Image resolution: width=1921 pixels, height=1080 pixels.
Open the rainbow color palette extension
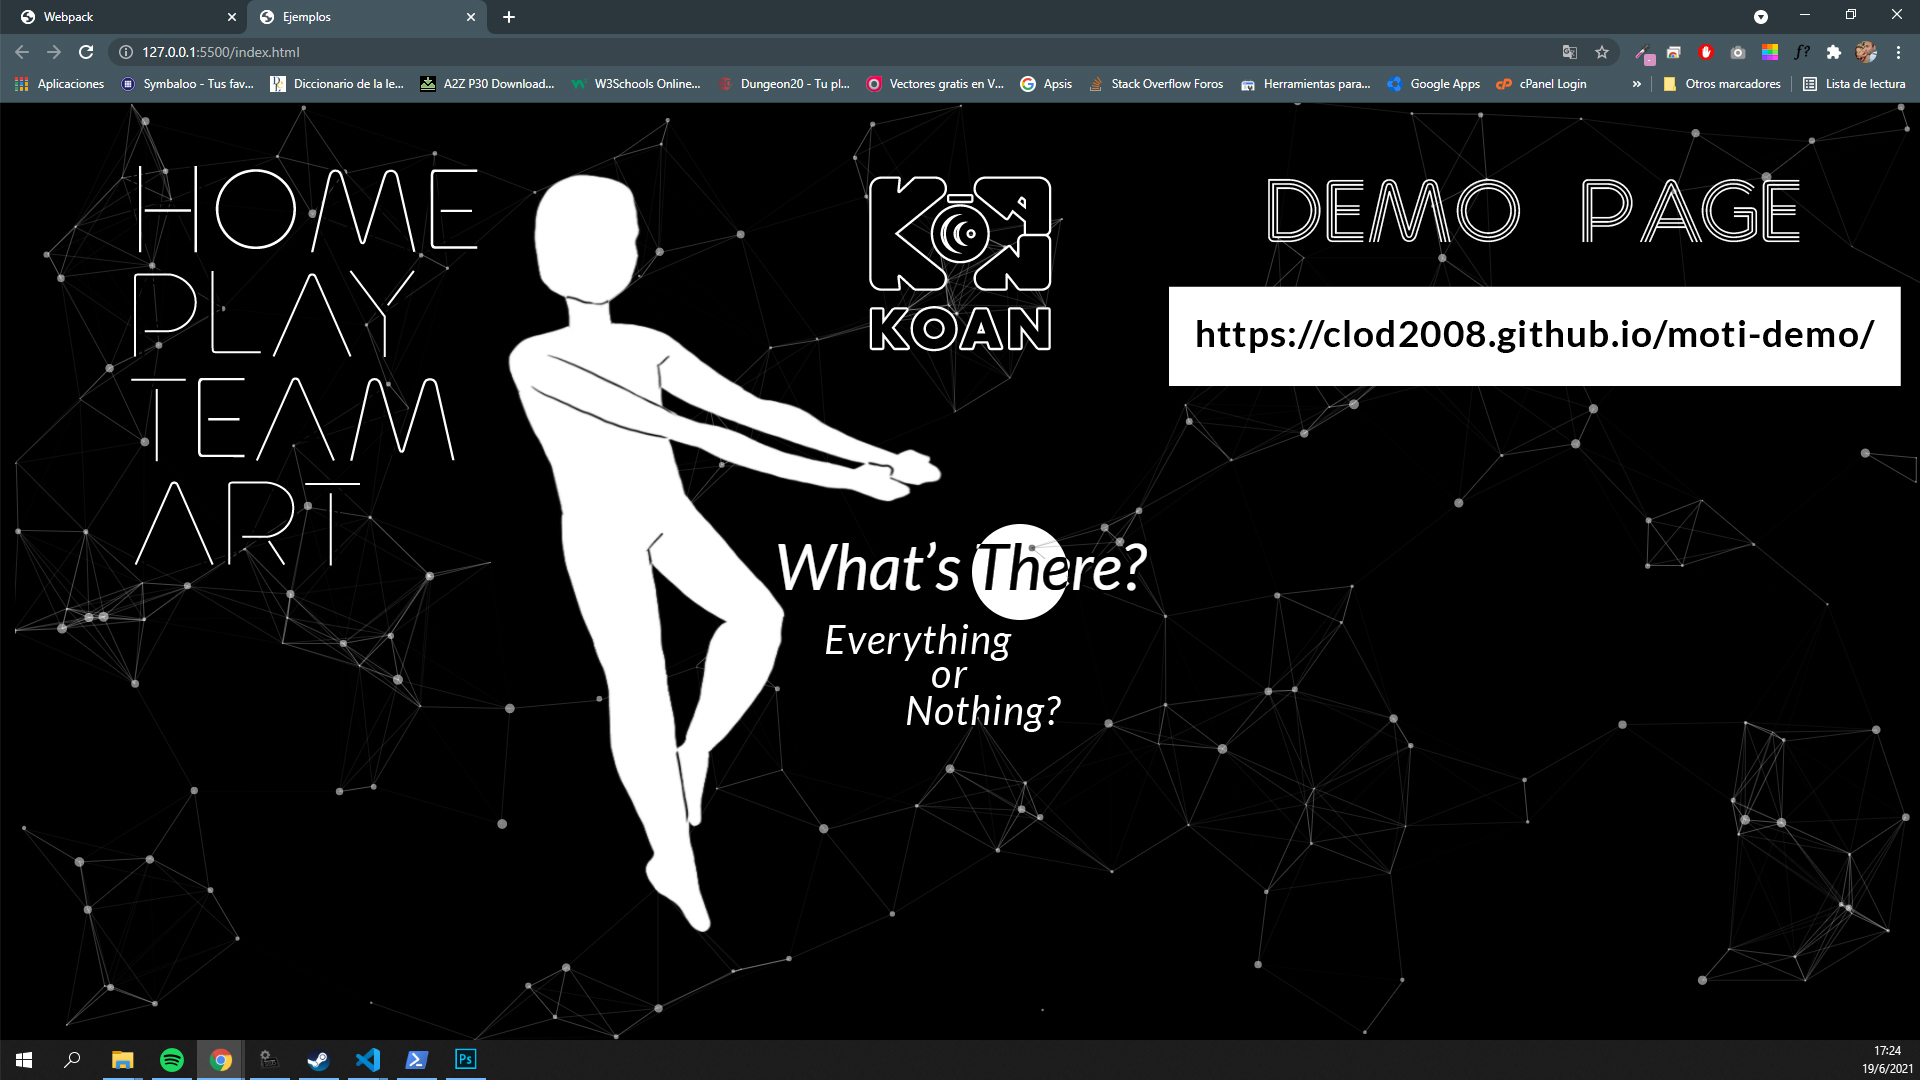tap(1770, 52)
